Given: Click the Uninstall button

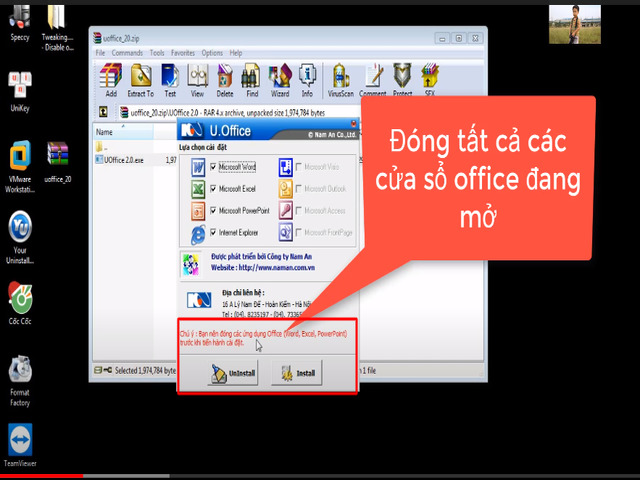Looking at the screenshot, I should click(233, 373).
